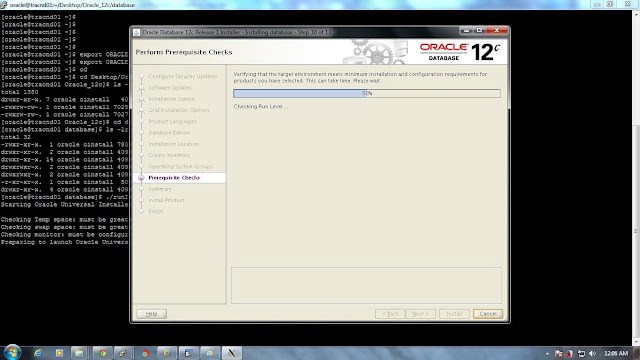Click the 'Checking Run Level ...' status text
The height and width of the screenshot is (360, 640).
[261, 107]
